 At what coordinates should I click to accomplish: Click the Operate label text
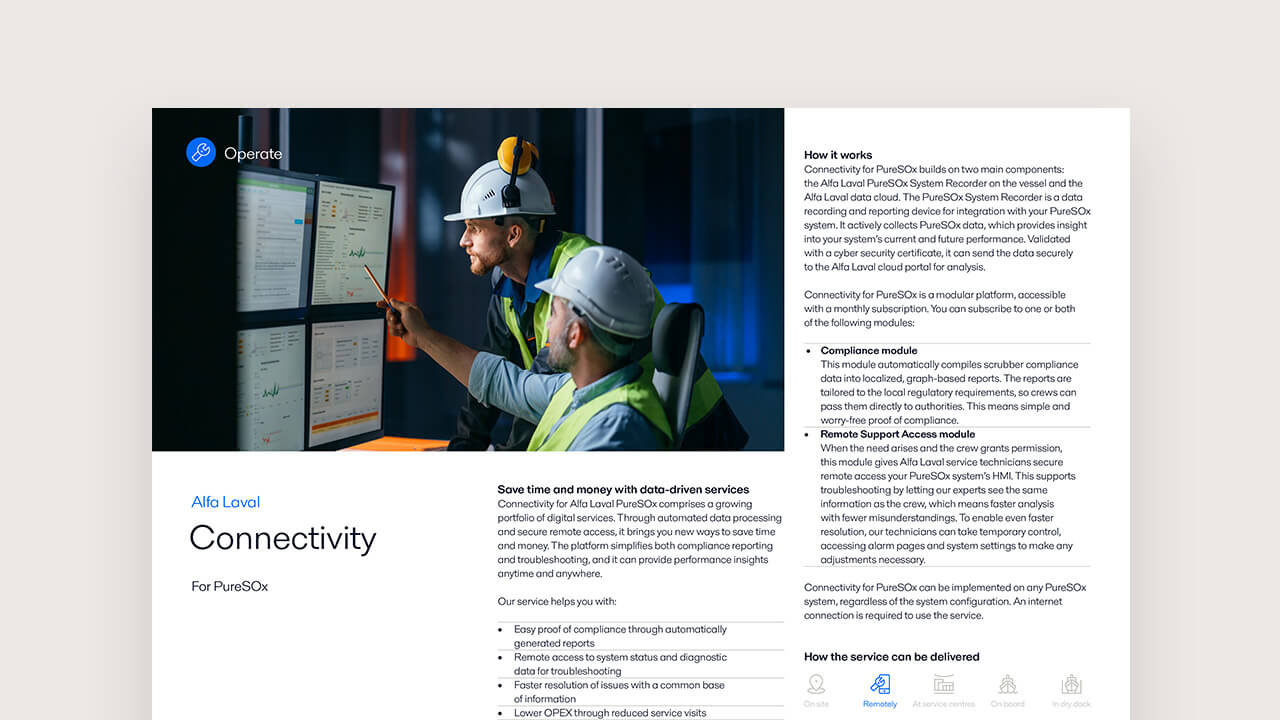click(253, 153)
